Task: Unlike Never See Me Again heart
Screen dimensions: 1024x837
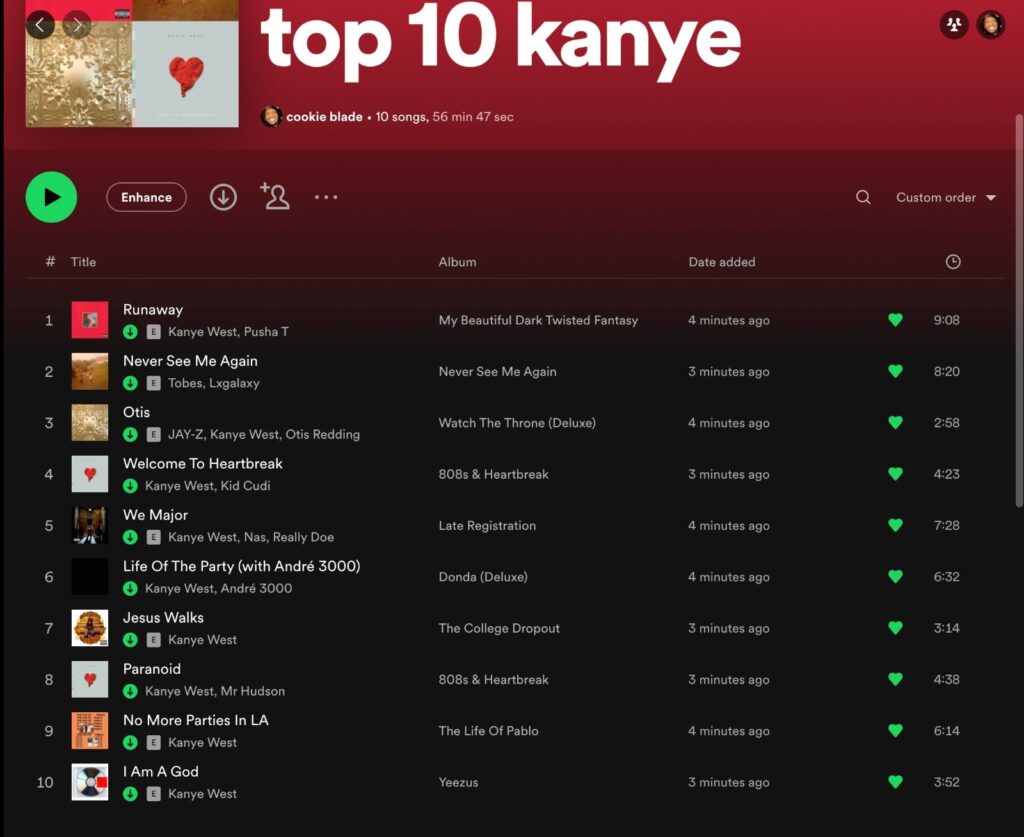Action: pyautogui.click(x=895, y=371)
